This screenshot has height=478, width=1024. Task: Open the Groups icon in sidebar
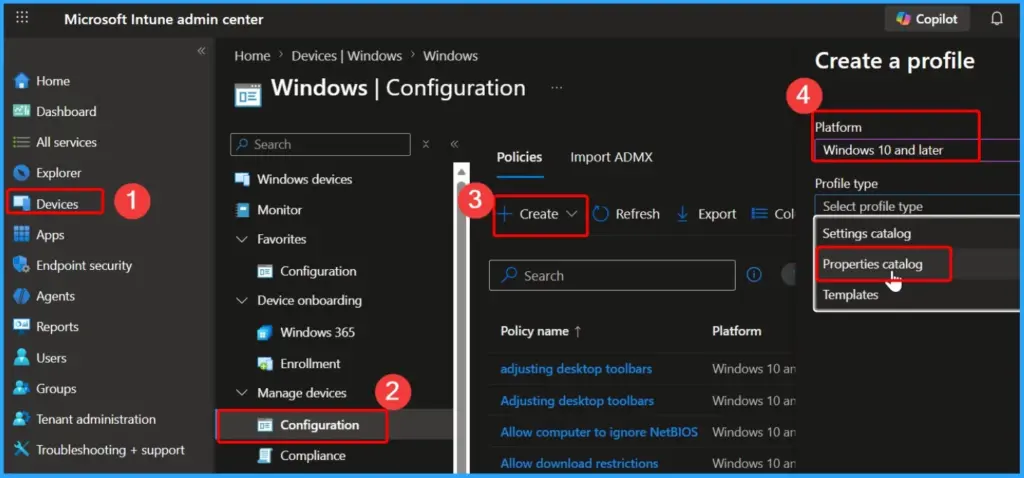click(22, 389)
